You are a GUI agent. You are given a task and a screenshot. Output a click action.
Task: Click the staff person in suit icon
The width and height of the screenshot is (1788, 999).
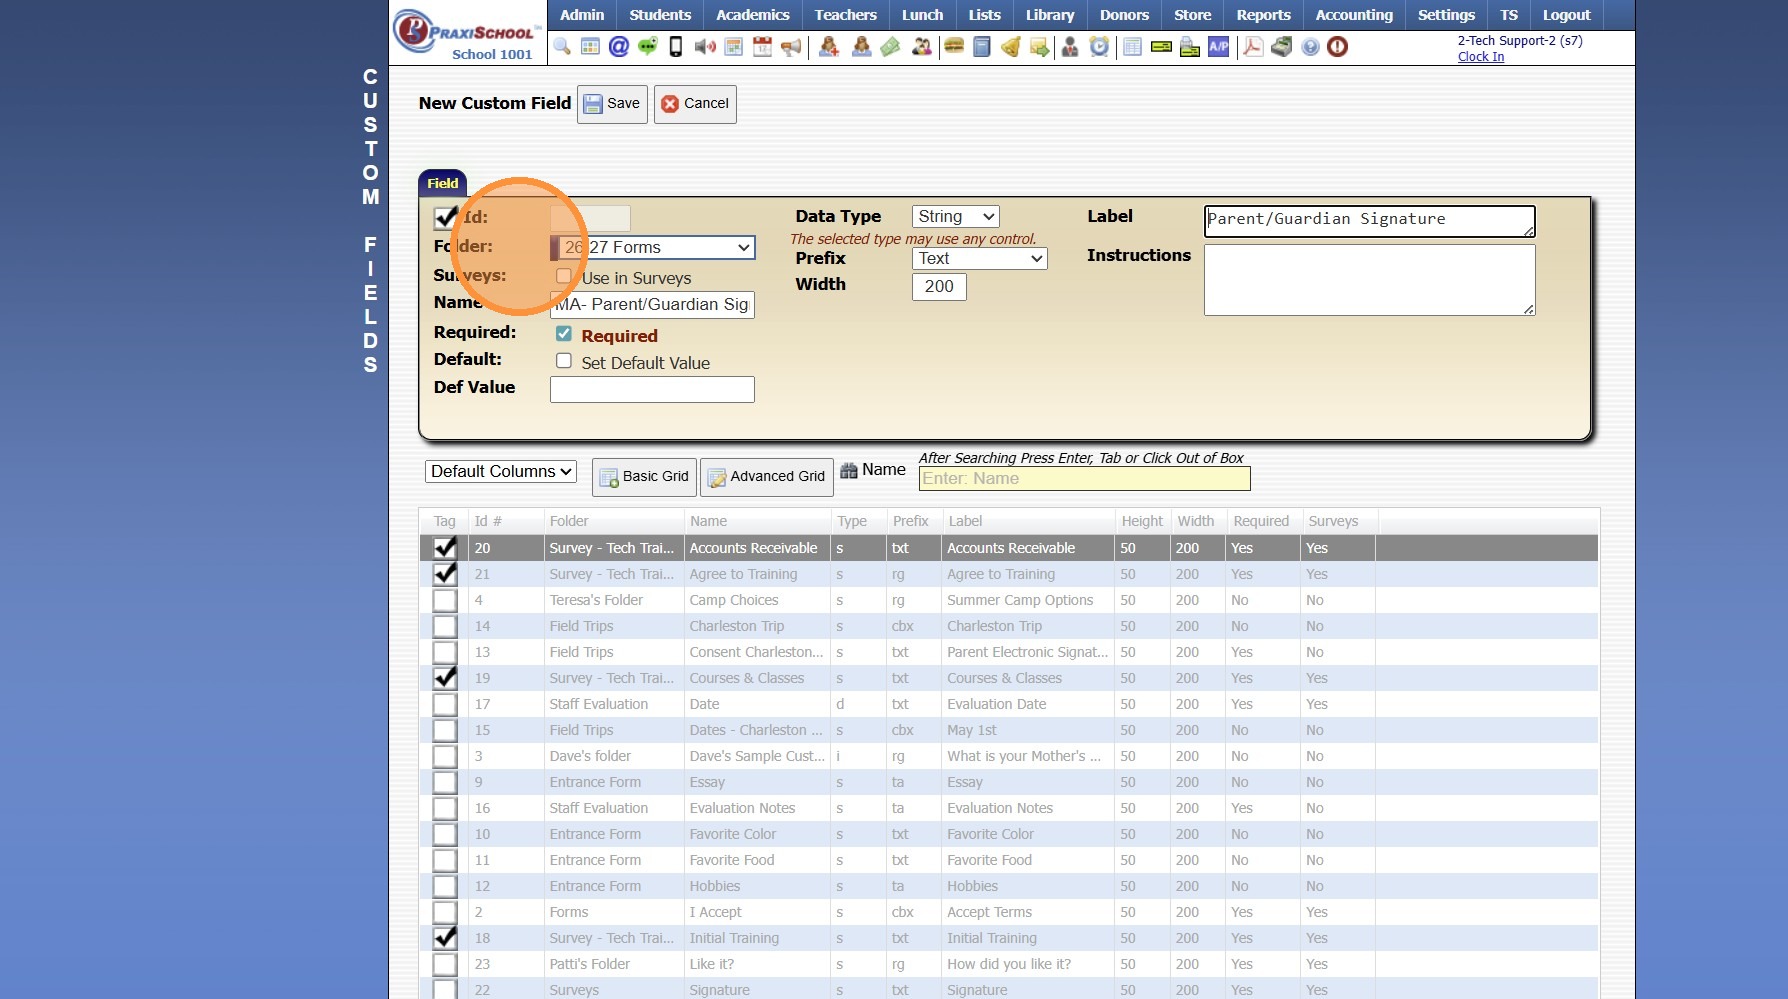1070,47
